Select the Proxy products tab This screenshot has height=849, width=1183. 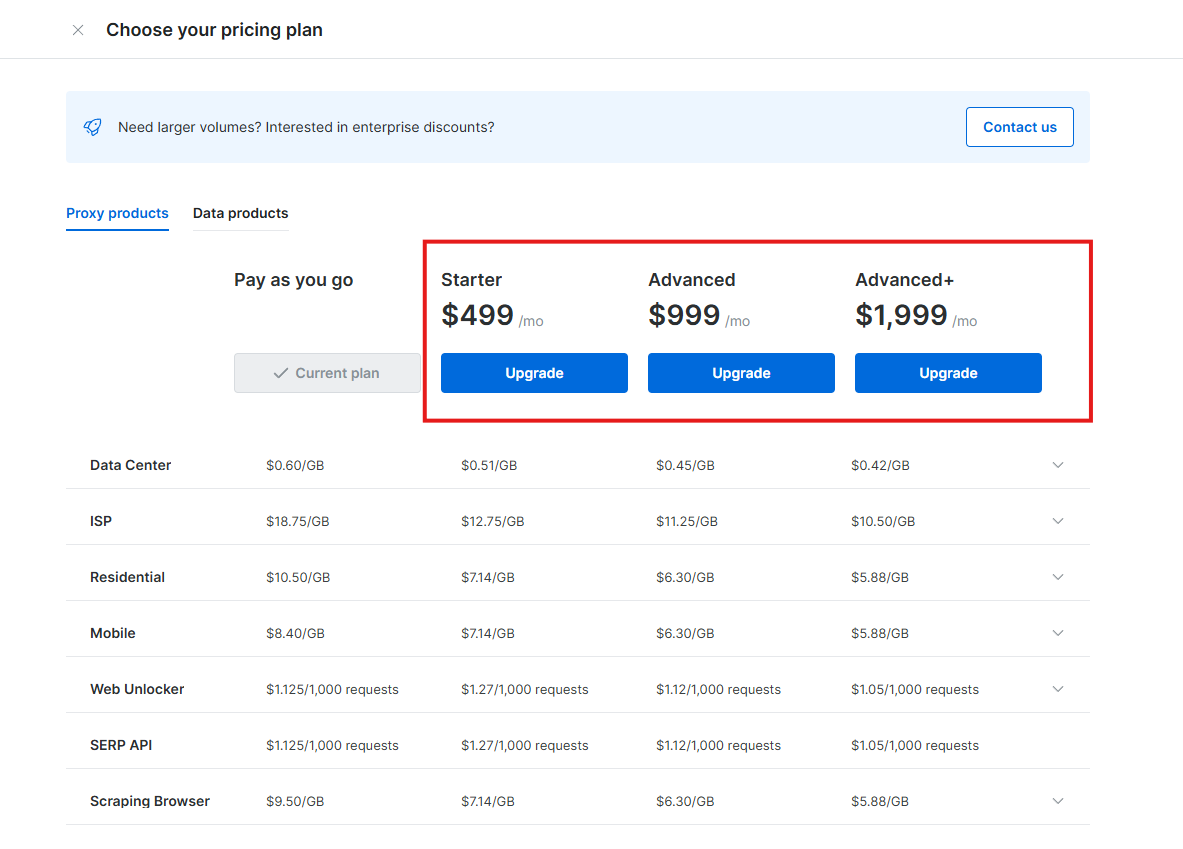(117, 213)
